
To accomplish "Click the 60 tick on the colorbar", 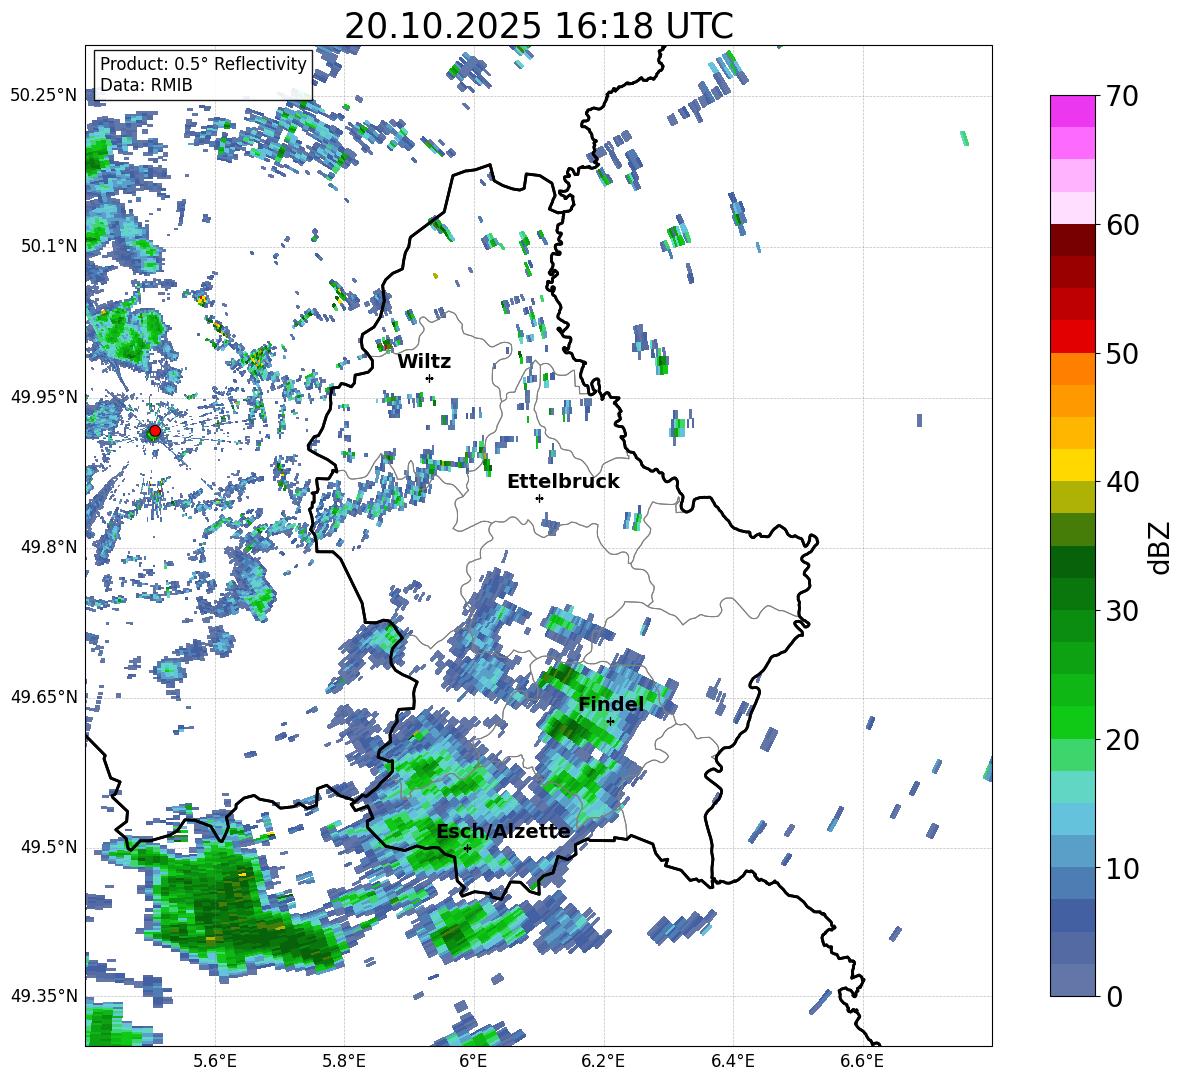I will pos(1122,225).
